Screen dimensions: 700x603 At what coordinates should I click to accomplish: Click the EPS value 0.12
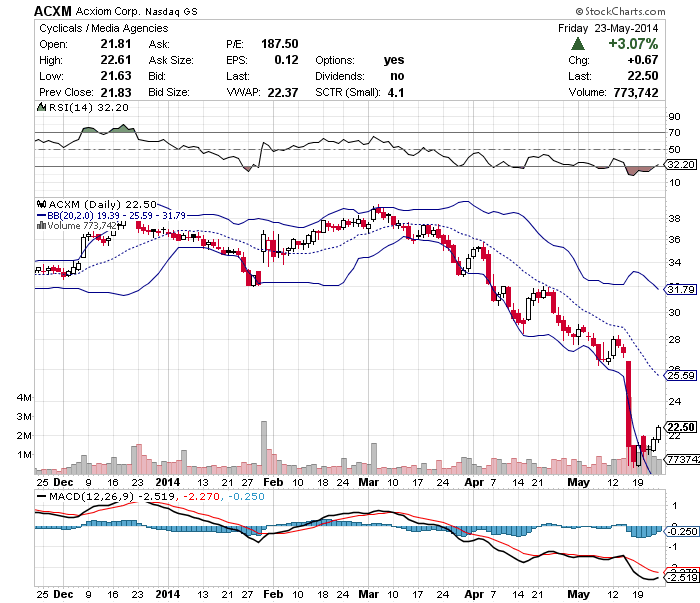286,60
